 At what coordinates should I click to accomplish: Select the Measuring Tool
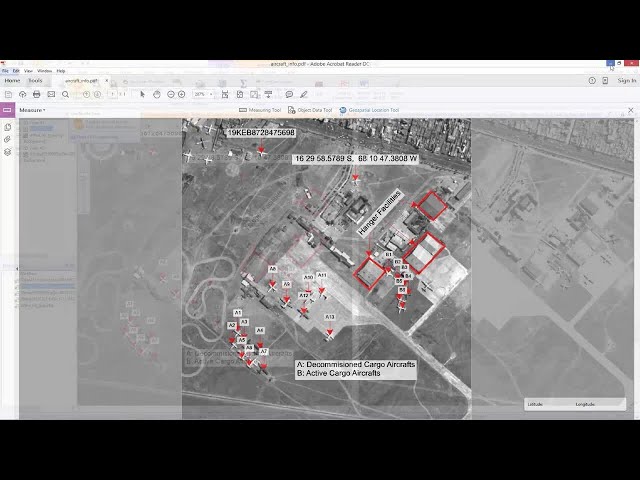point(260,110)
